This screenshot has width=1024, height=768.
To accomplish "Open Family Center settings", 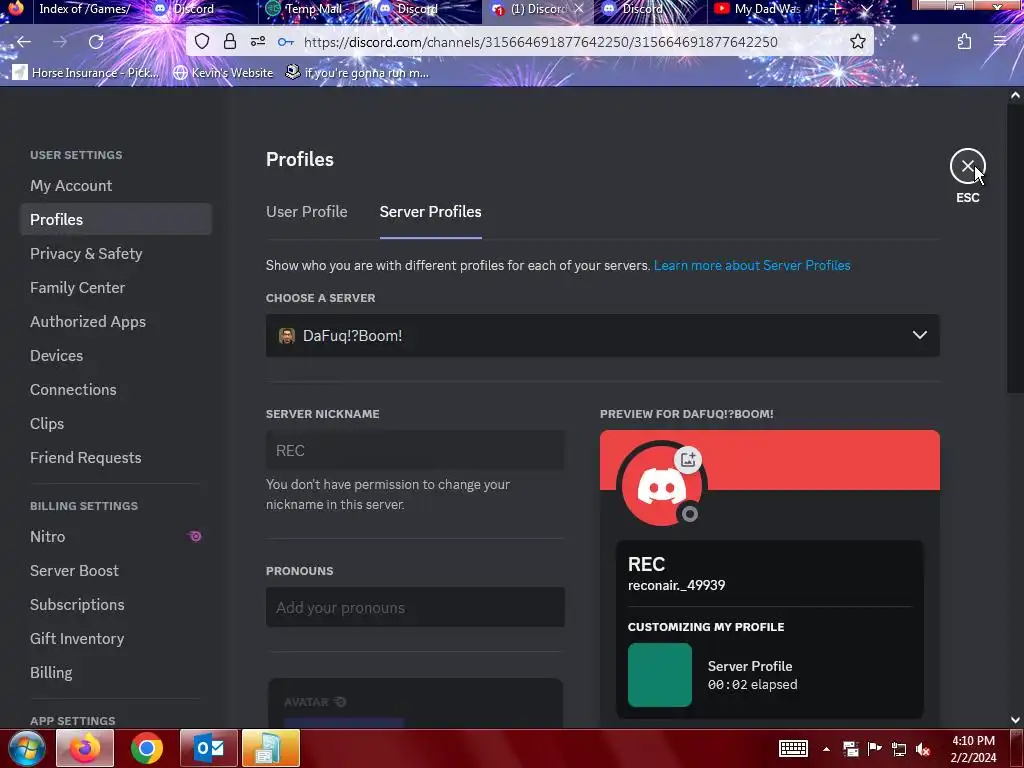I will click(77, 287).
